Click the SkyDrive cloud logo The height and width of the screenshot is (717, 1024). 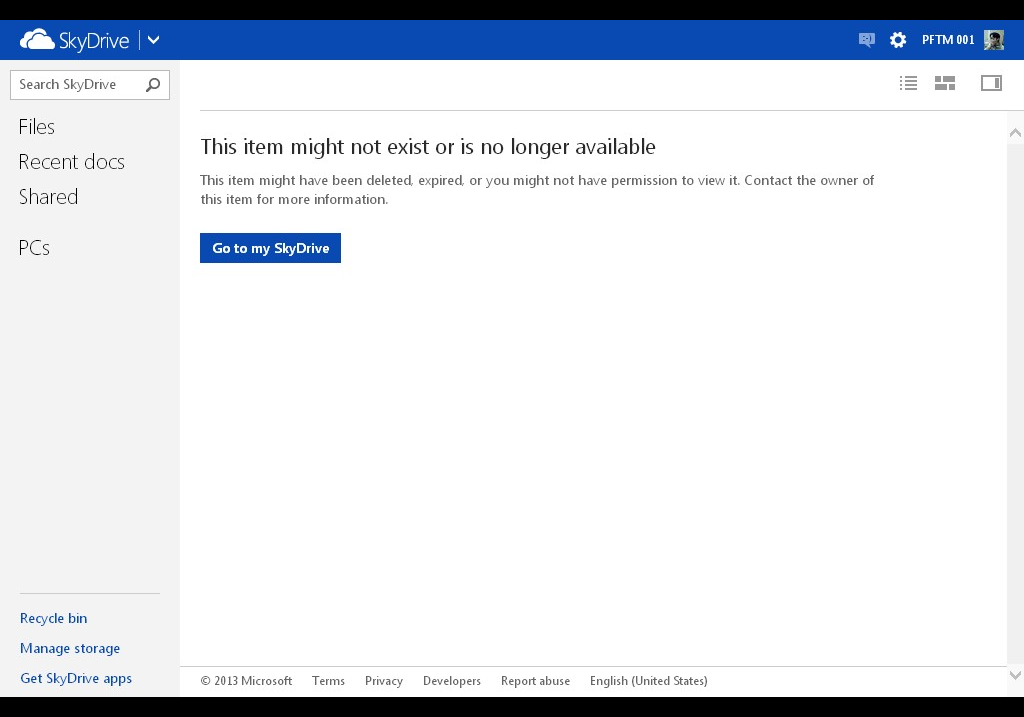(x=38, y=40)
